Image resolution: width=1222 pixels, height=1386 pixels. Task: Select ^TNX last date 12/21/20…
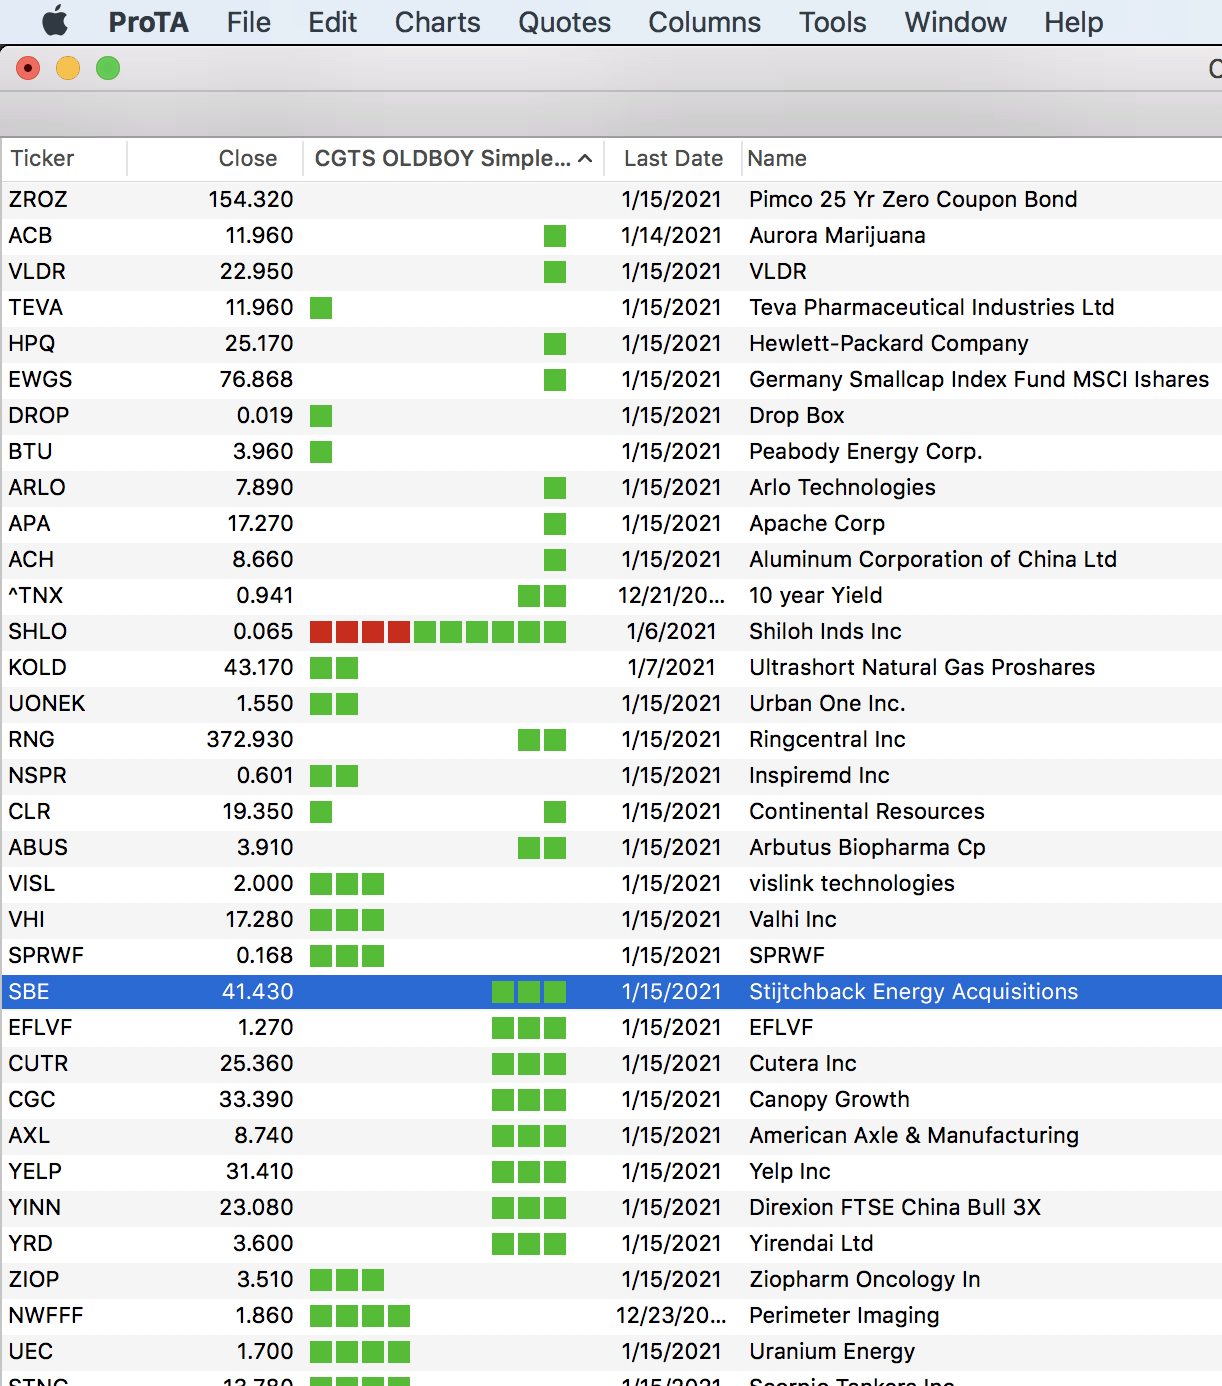[x=671, y=595]
